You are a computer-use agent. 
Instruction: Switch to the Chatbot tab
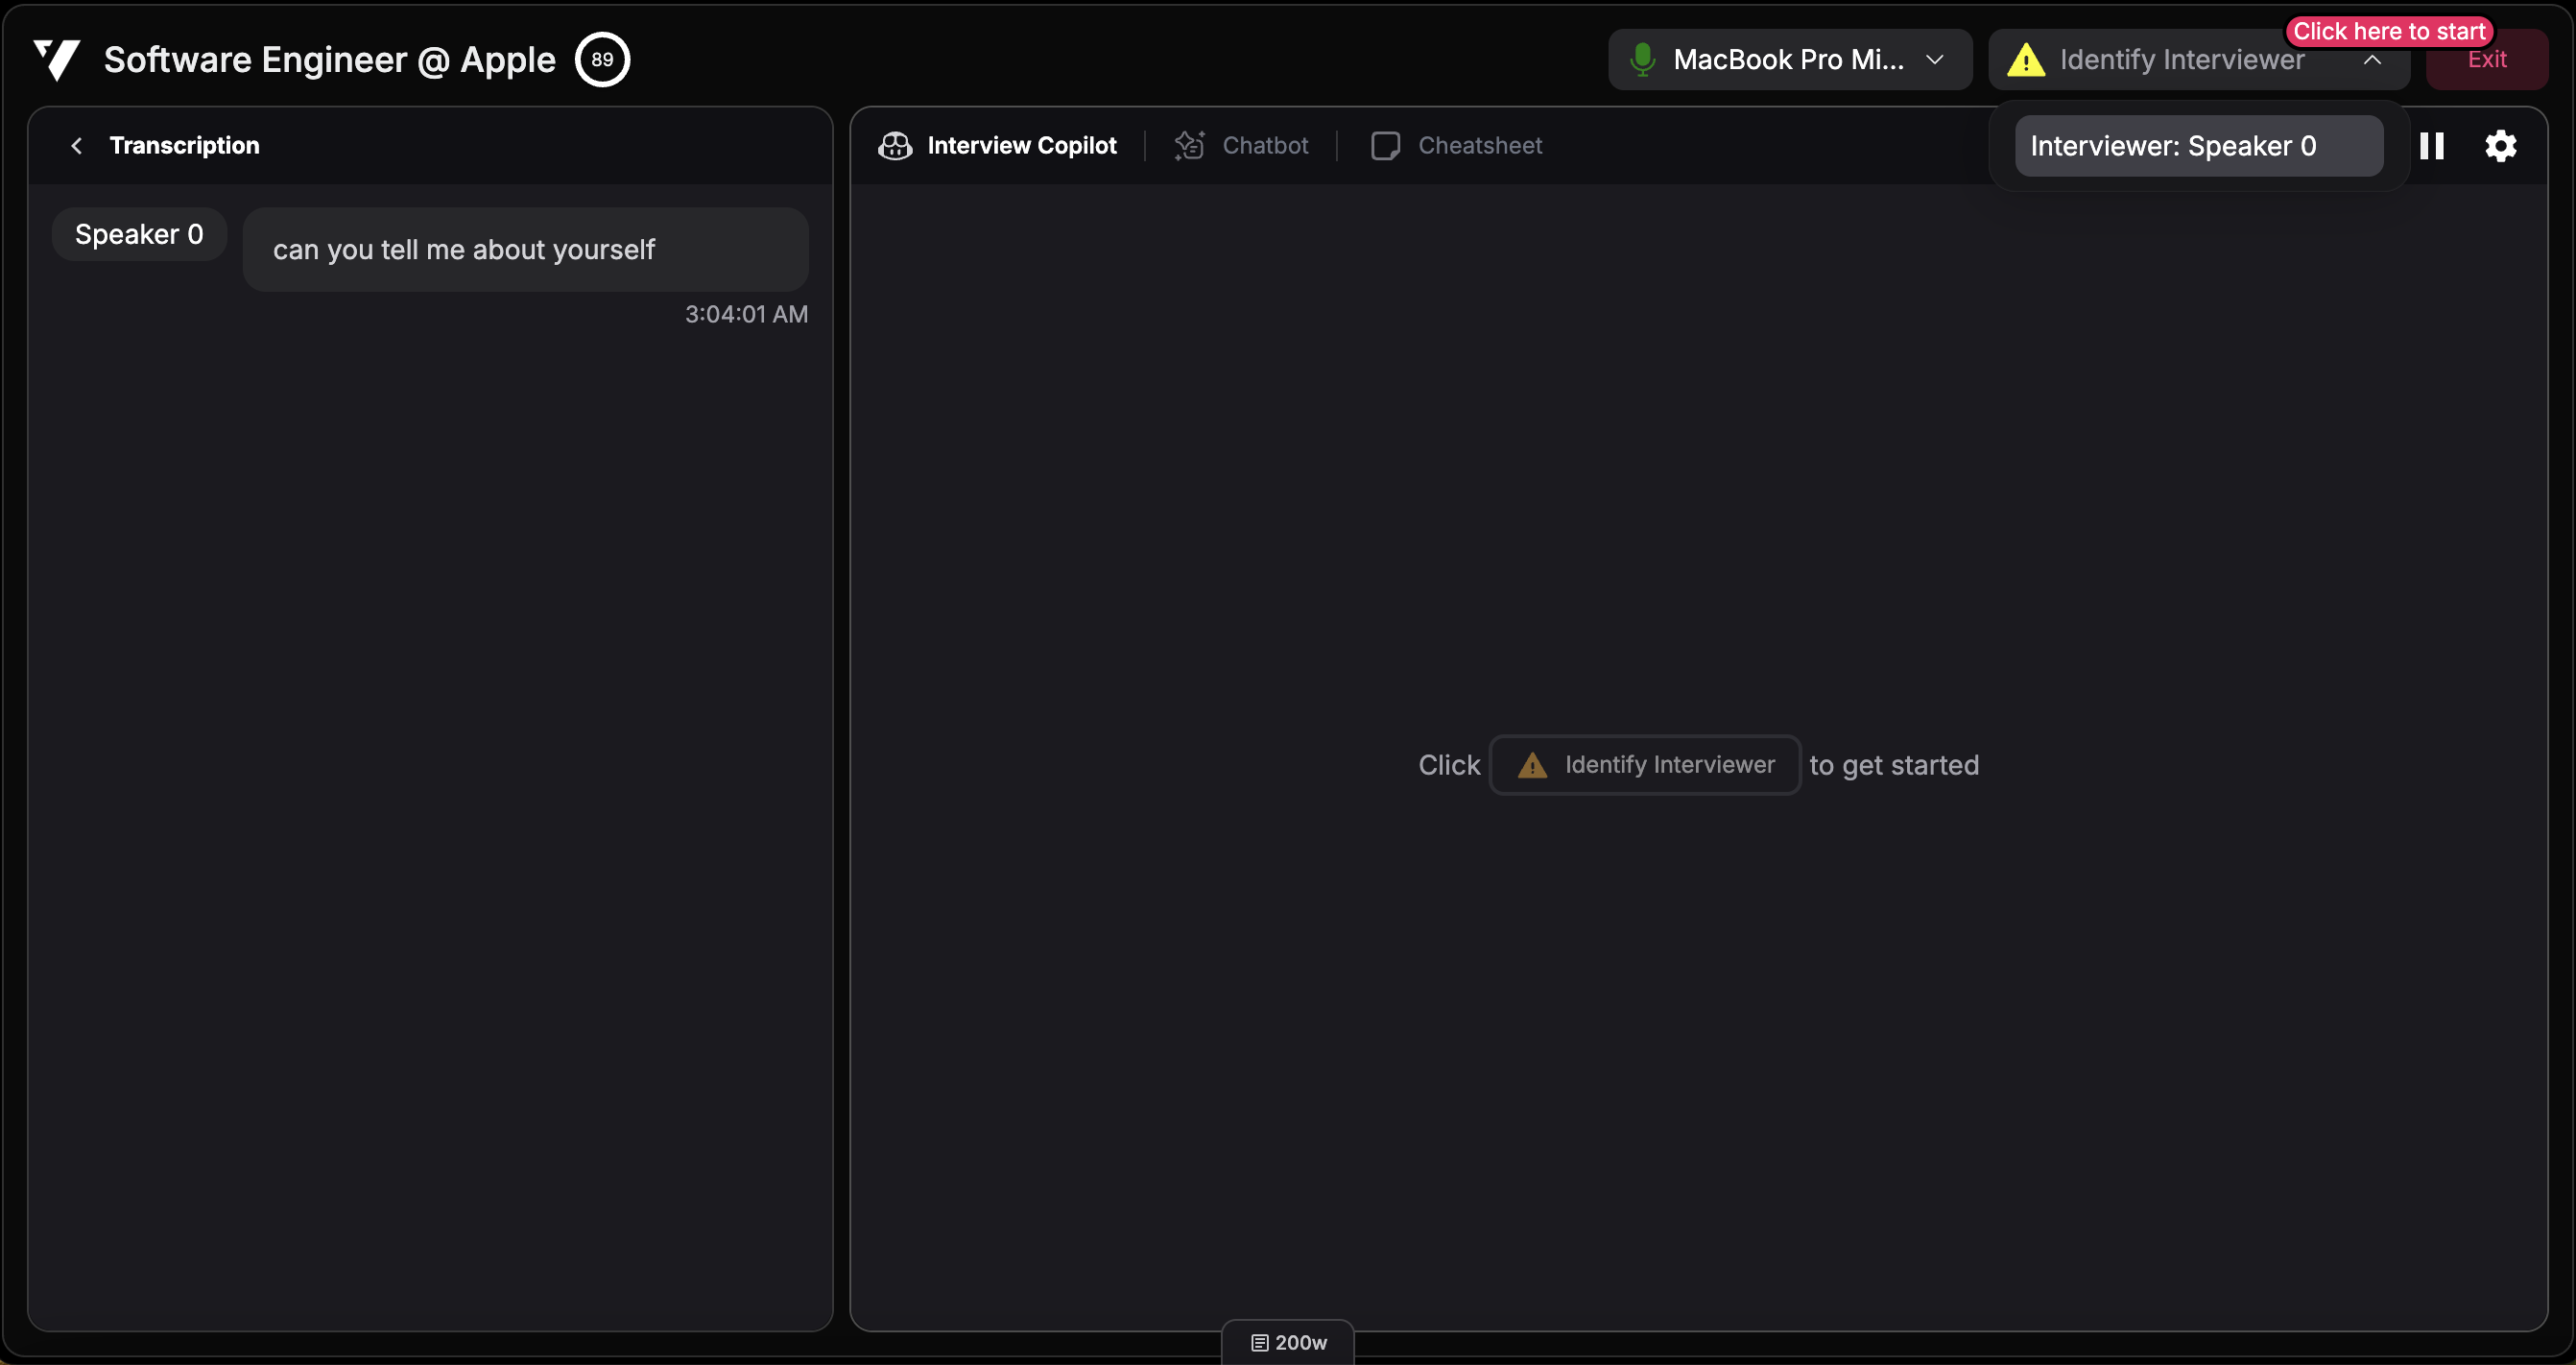pos(1266,145)
